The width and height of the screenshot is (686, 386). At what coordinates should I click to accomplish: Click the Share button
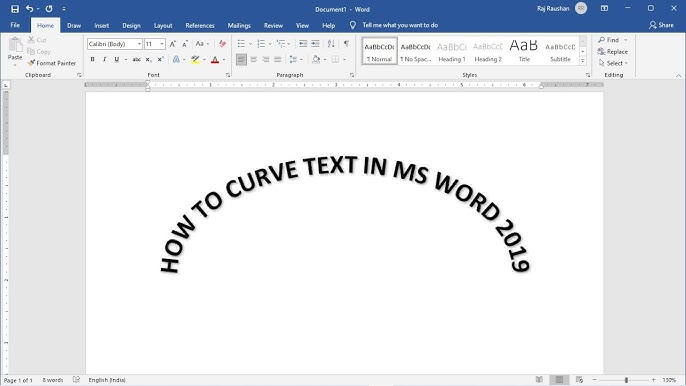tap(661, 25)
